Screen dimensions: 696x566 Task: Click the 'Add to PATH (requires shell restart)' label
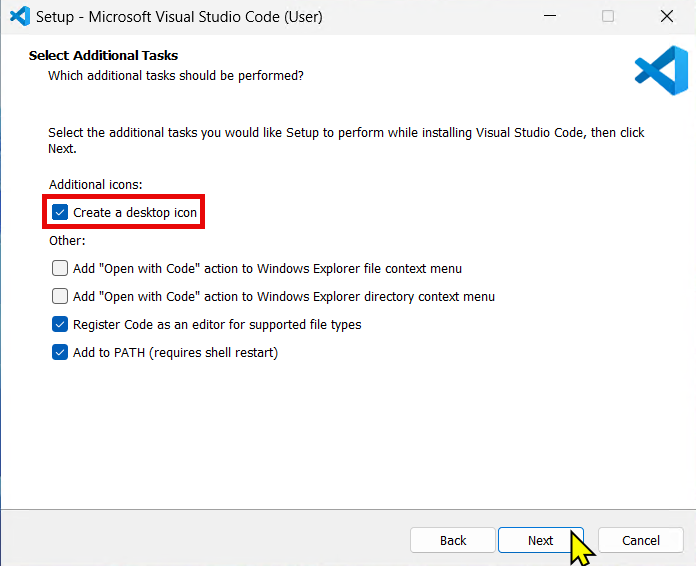click(175, 352)
